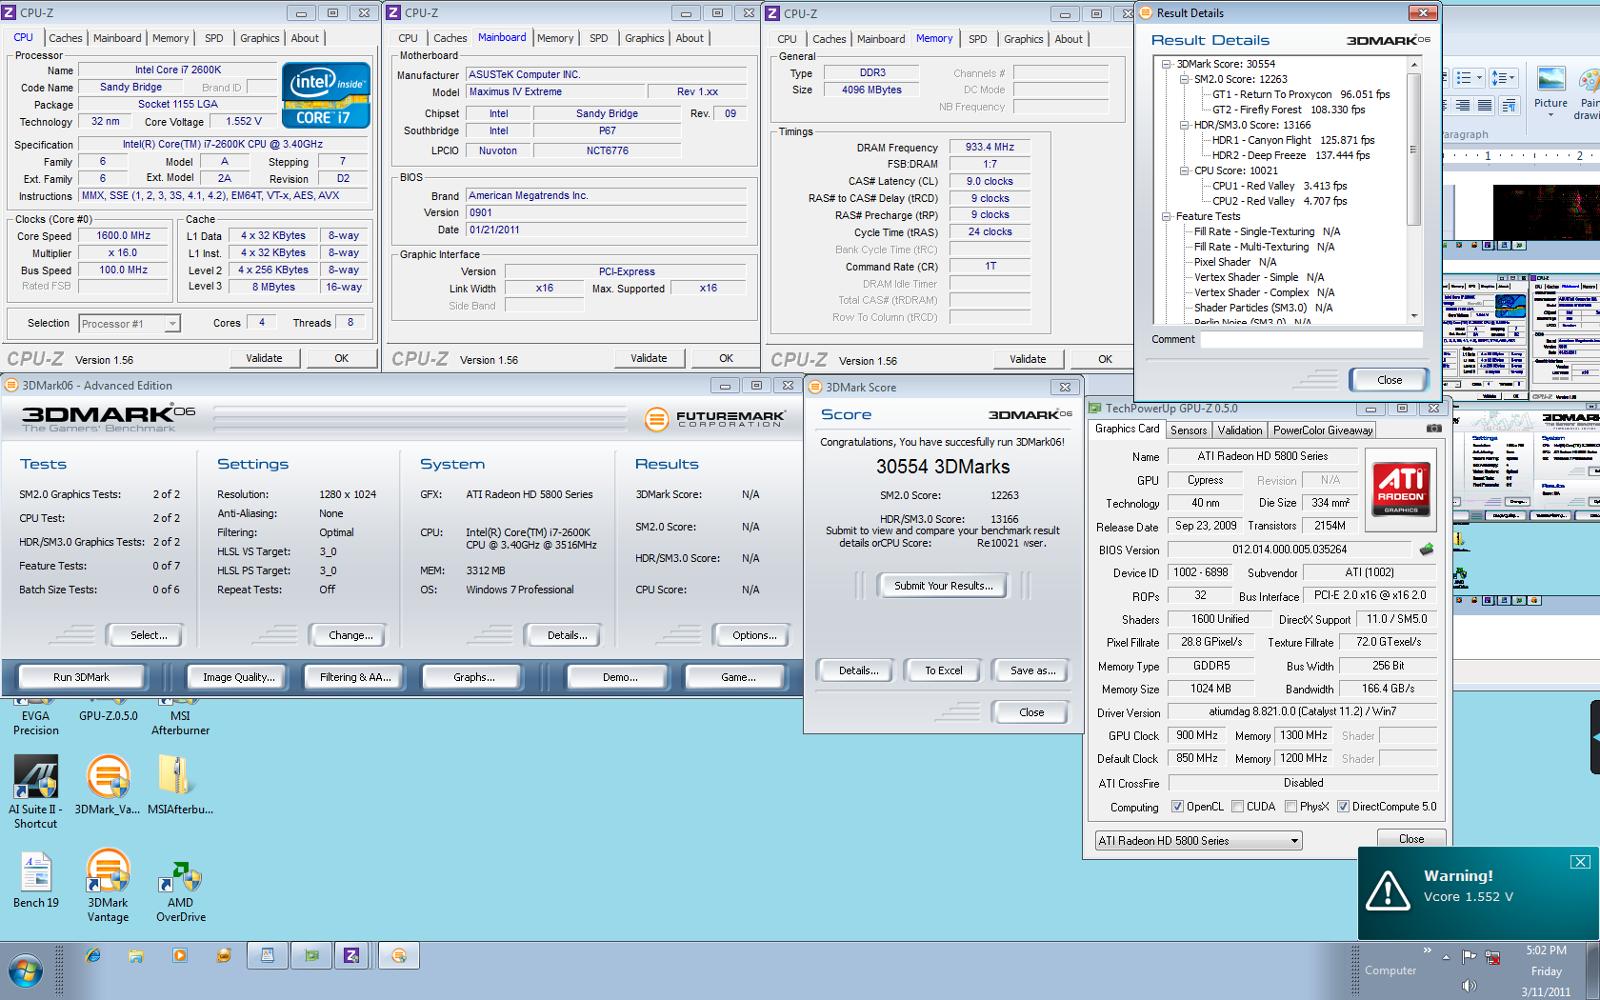Click Run 3DMark button

pos(81,677)
